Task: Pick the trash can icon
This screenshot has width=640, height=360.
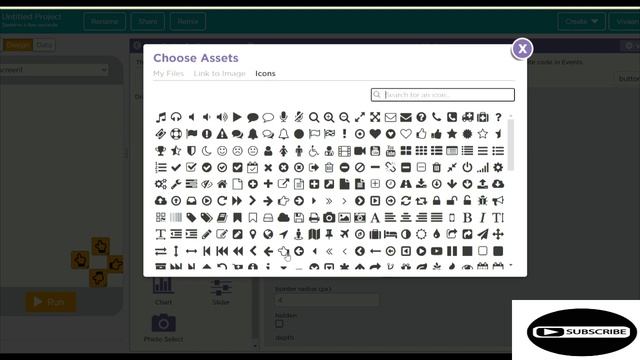Action: tap(436, 167)
